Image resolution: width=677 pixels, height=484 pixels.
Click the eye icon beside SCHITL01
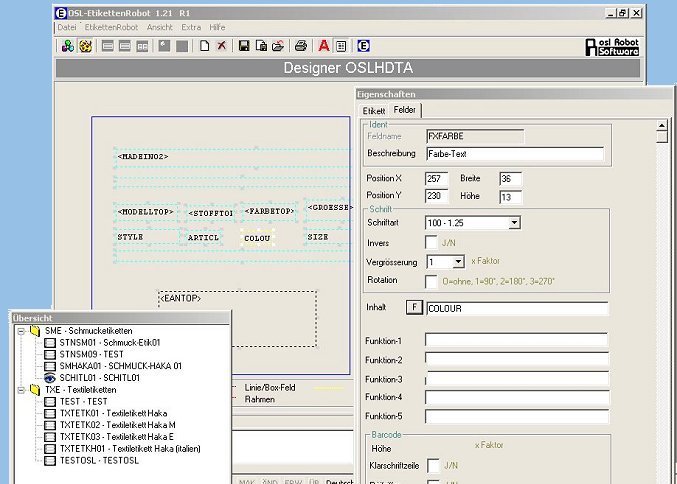50,378
